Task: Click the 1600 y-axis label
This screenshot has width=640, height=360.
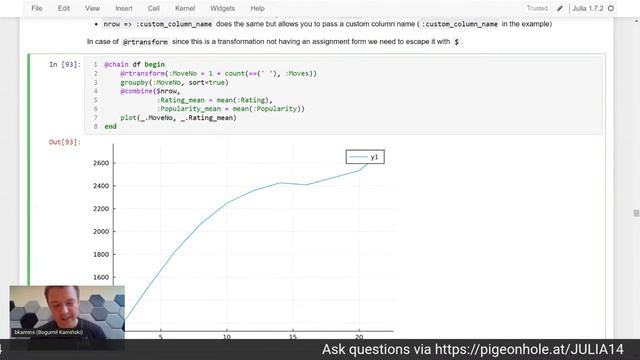Action: (101, 277)
